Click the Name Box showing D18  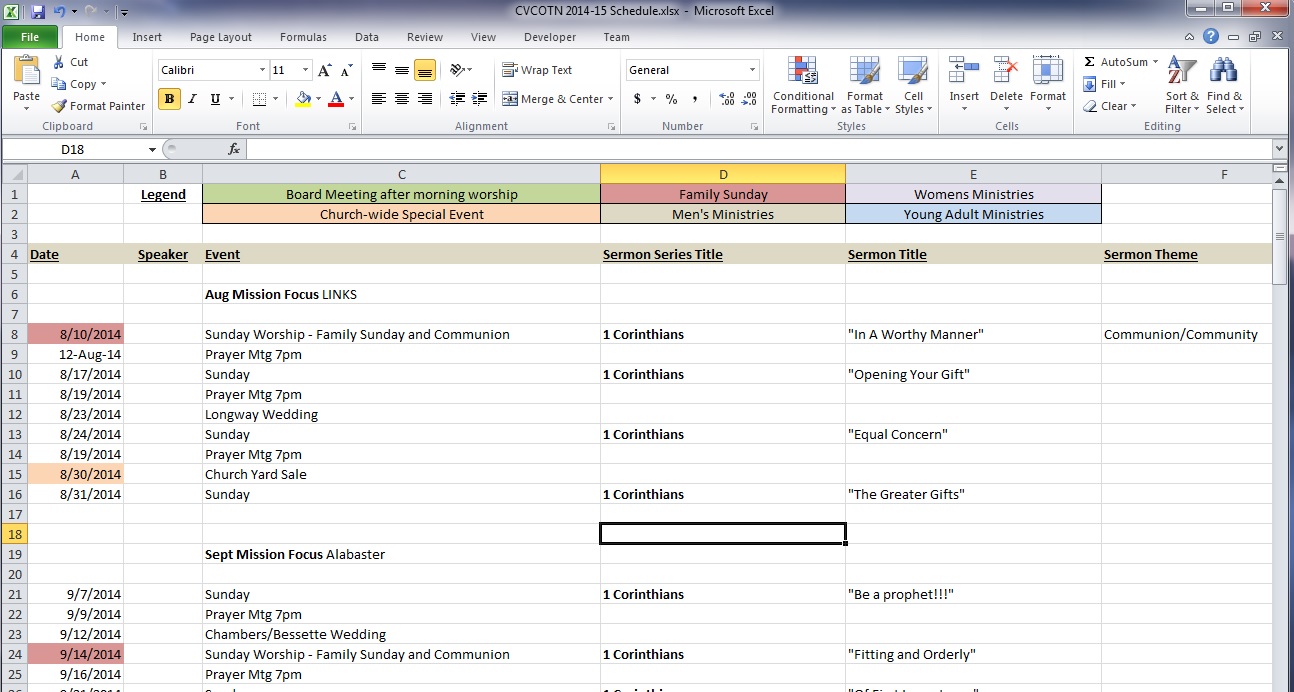point(74,149)
